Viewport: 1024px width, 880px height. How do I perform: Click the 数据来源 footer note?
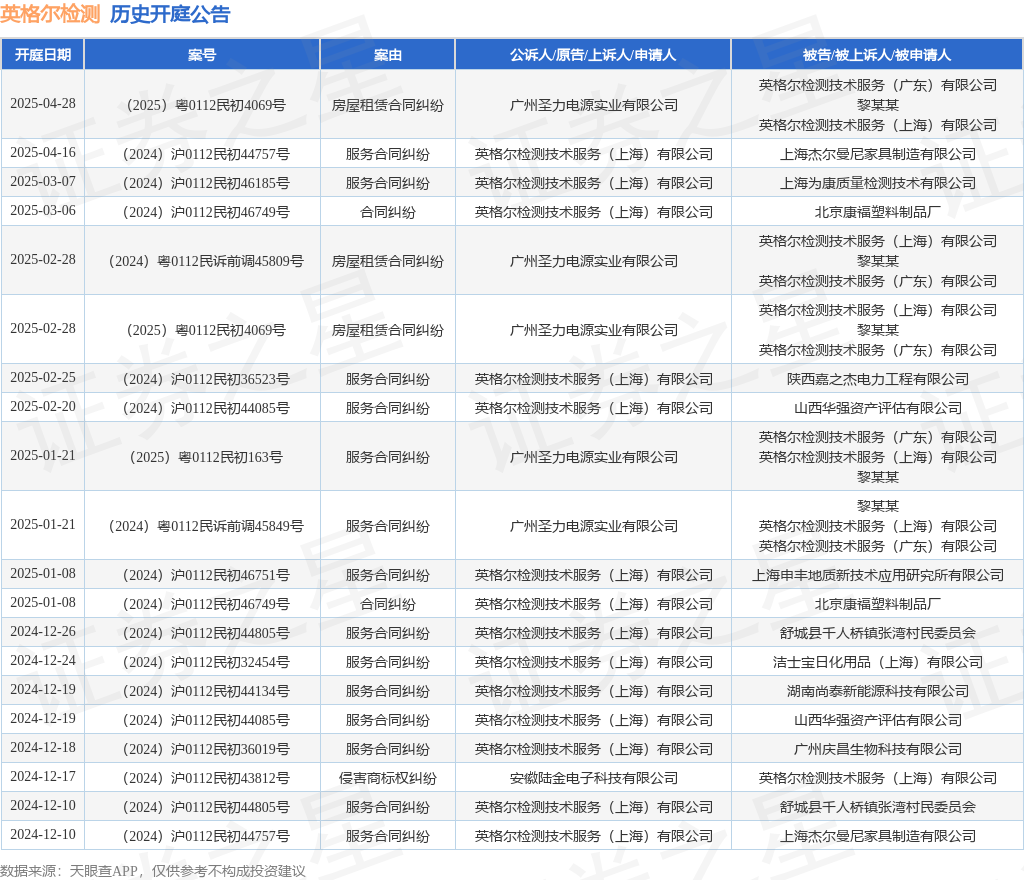click(153, 871)
